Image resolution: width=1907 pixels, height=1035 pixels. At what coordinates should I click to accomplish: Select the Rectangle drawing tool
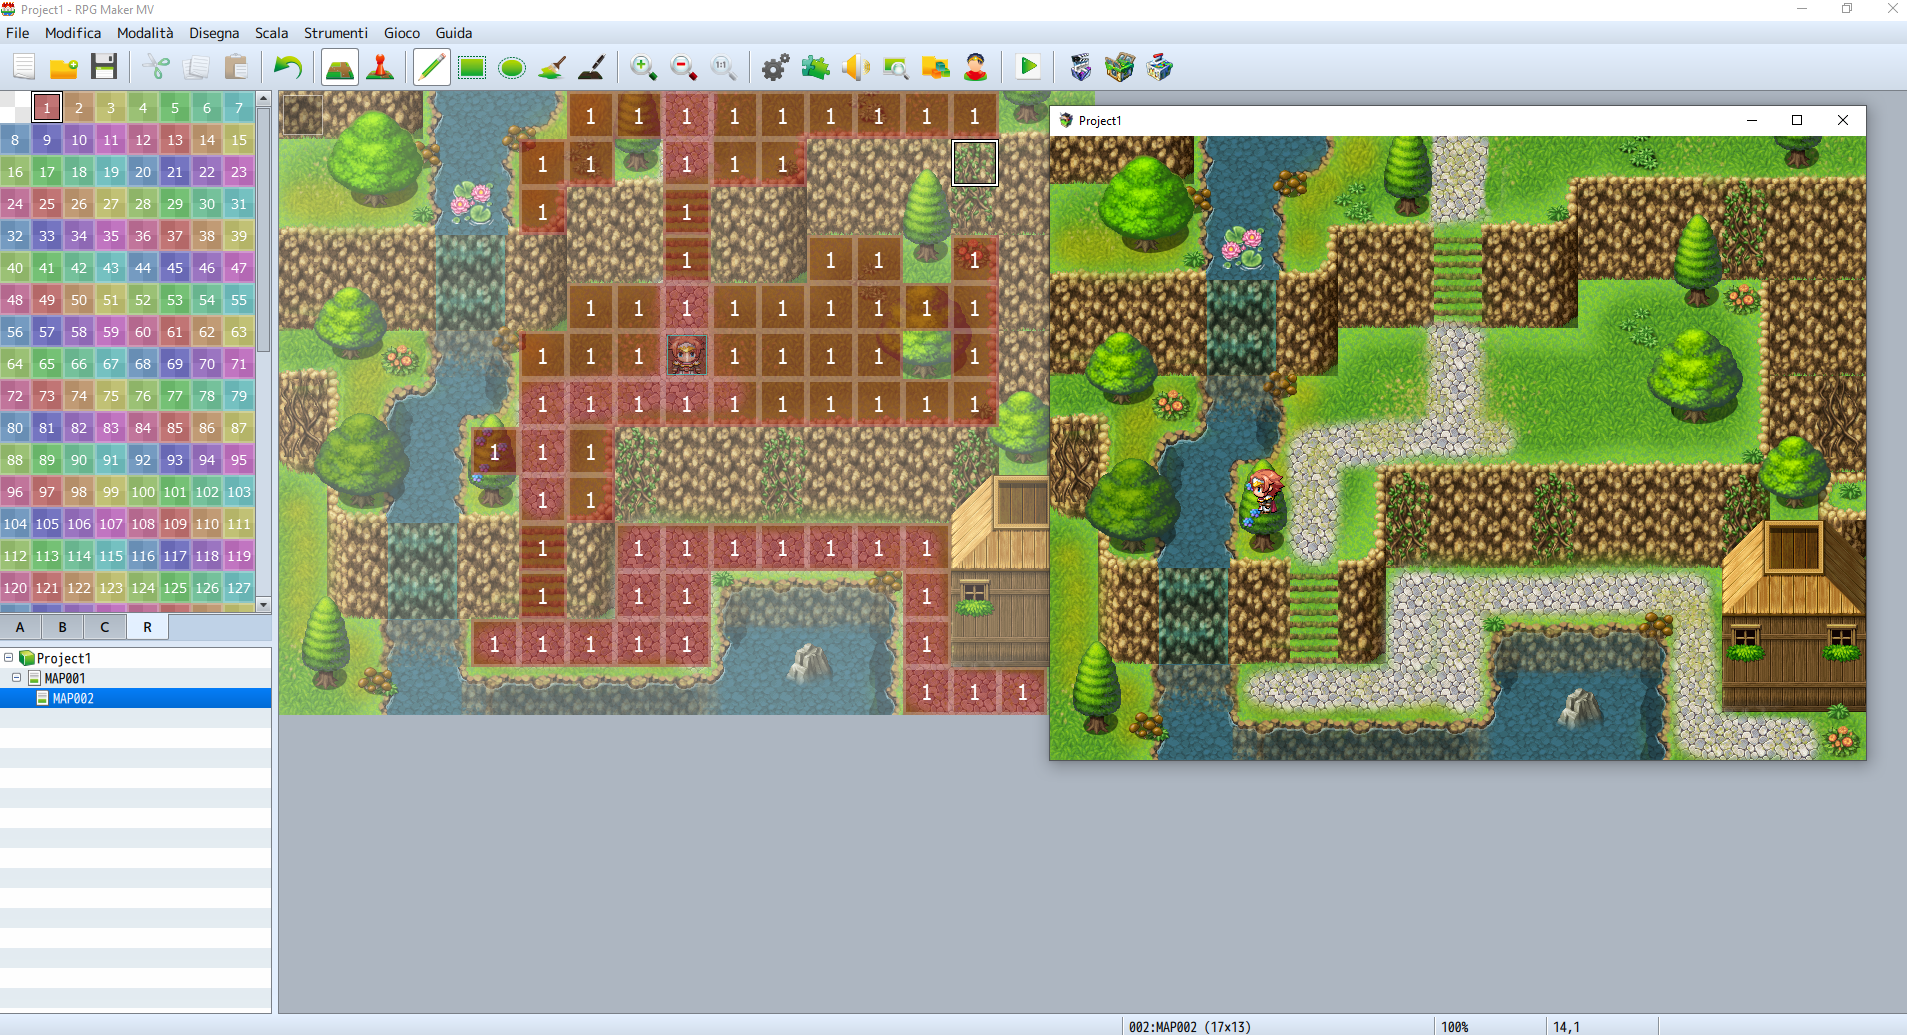coord(472,67)
